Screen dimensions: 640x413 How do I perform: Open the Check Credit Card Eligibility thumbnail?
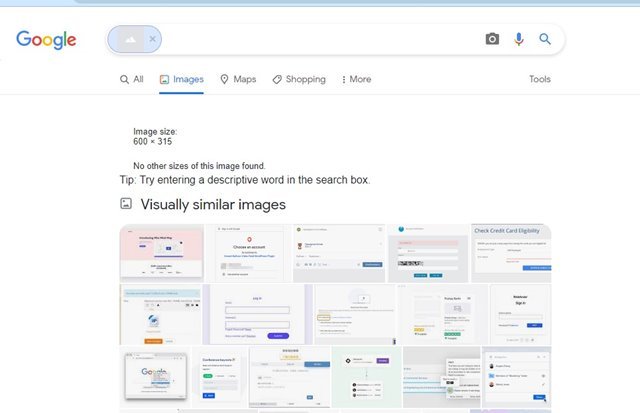coord(511,253)
